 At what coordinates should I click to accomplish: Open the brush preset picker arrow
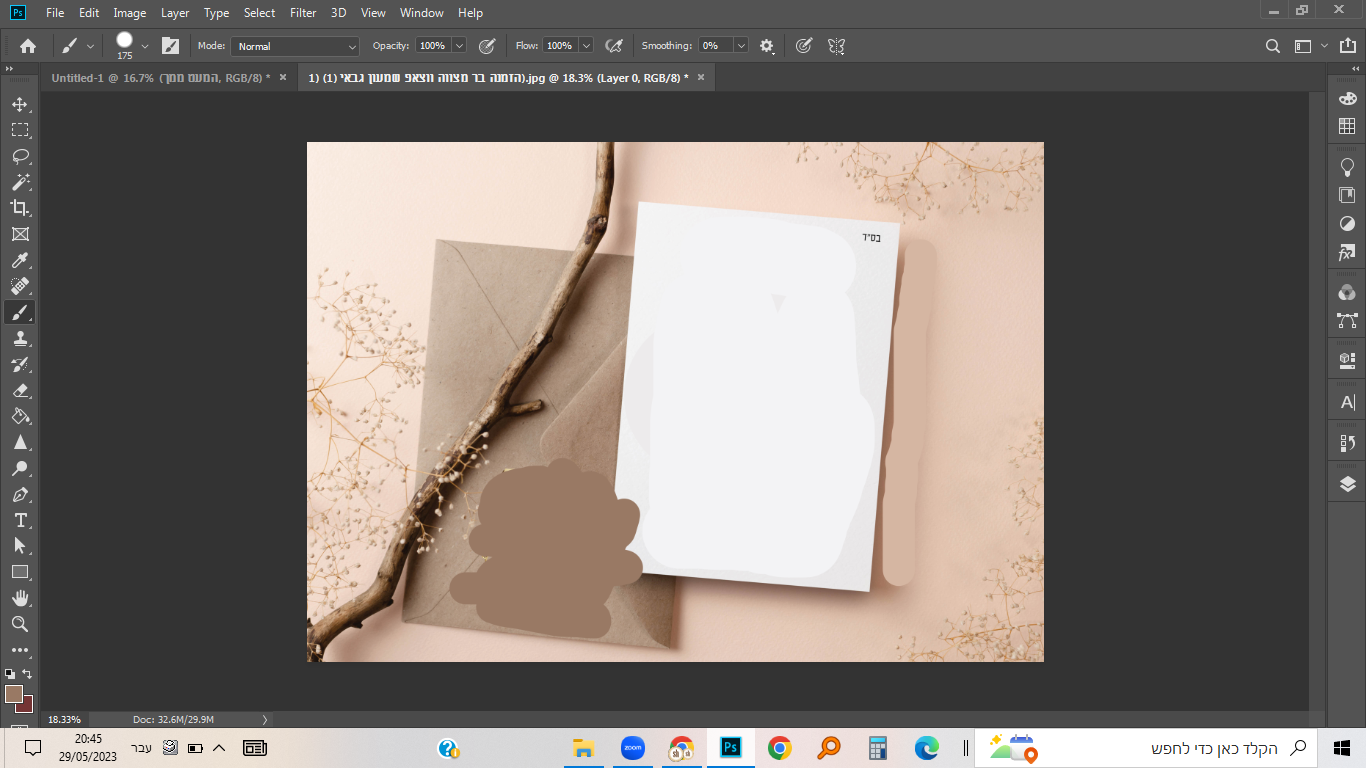click(x=145, y=46)
